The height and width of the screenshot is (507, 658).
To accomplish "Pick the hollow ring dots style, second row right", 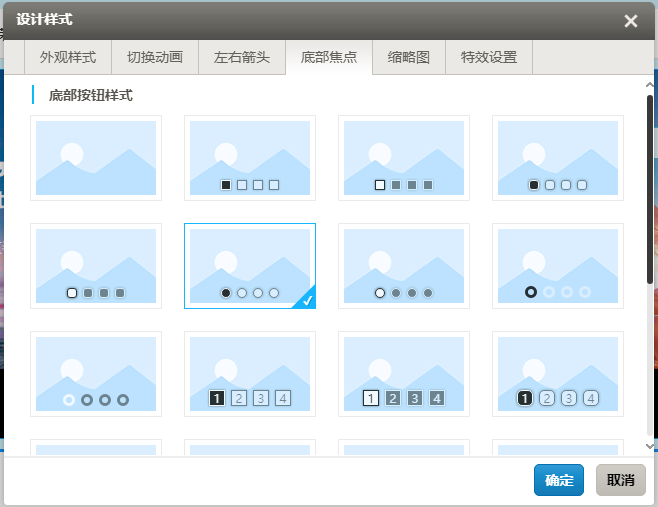I will point(558,266).
